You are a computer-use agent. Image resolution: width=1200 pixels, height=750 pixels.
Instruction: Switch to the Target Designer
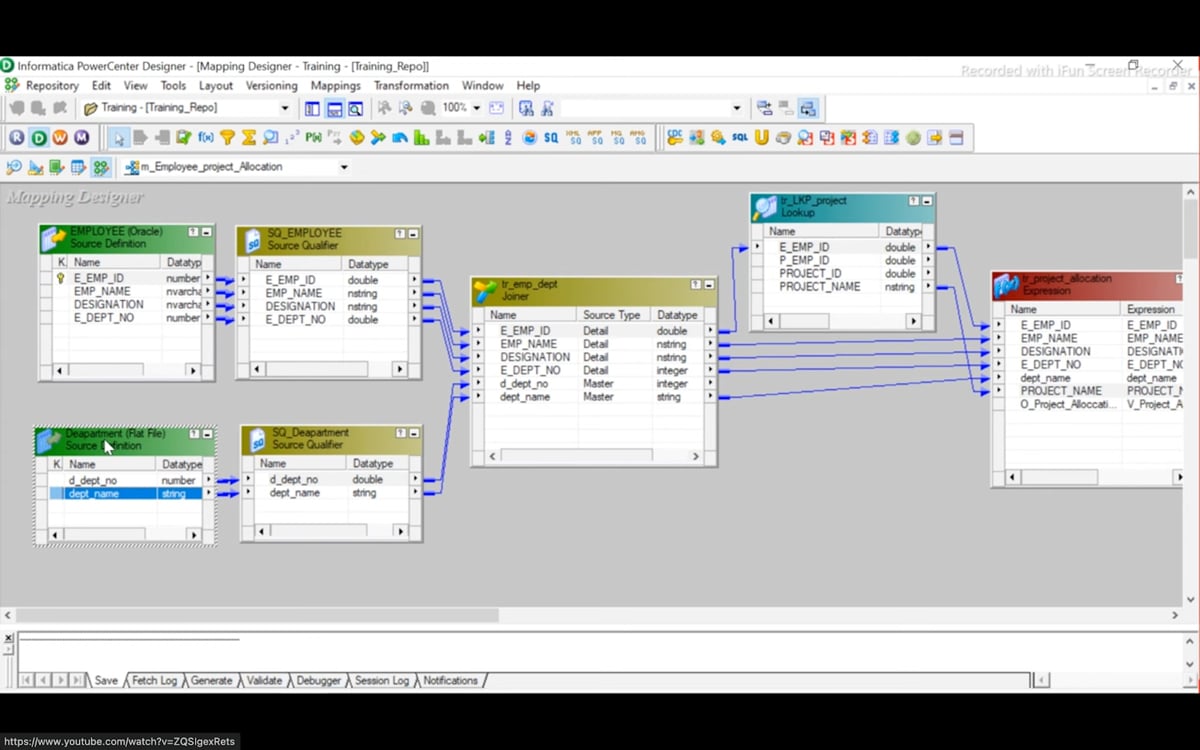[35, 169]
